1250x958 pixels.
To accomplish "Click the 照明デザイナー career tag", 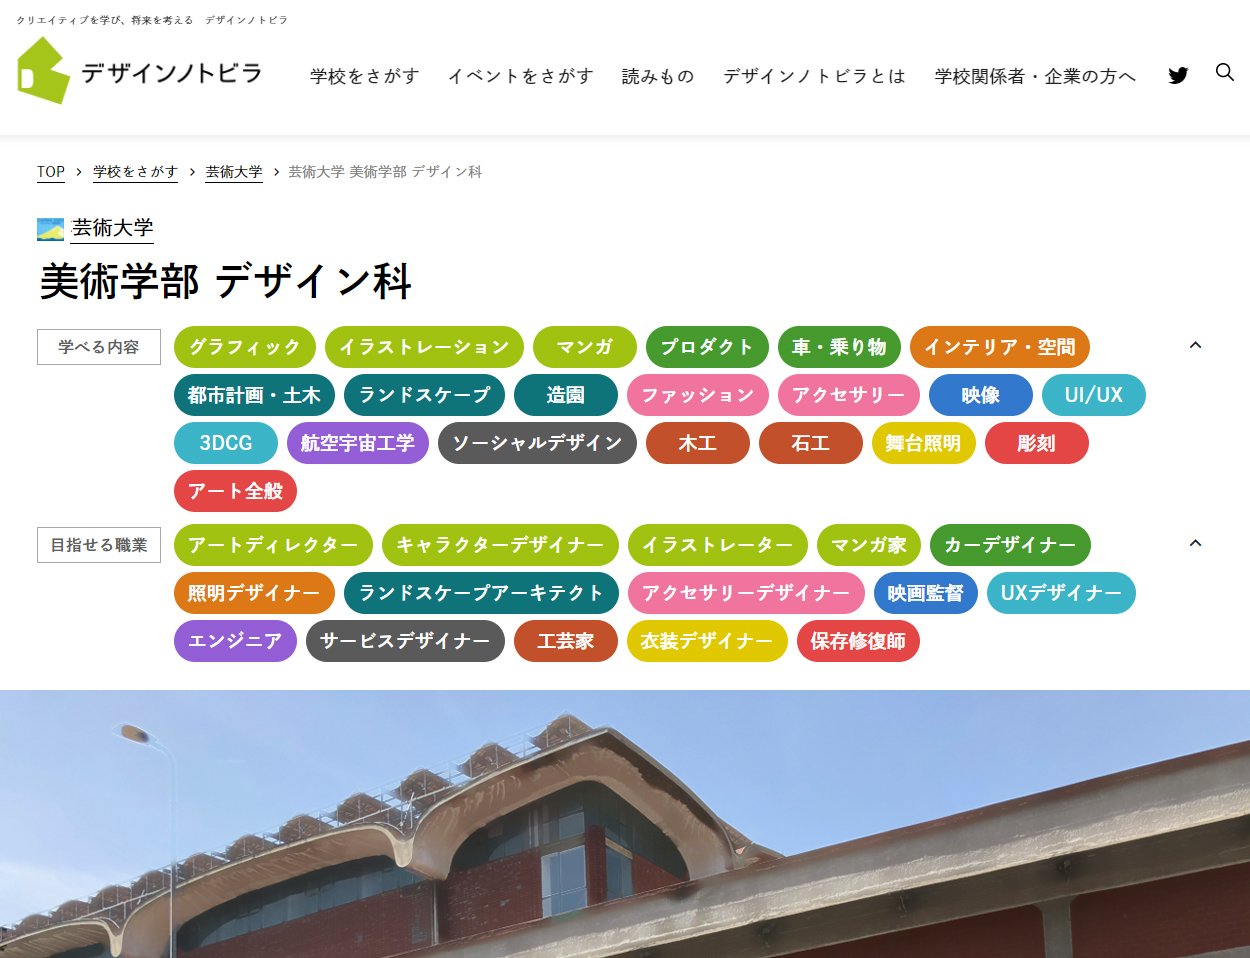I will coord(254,593).
